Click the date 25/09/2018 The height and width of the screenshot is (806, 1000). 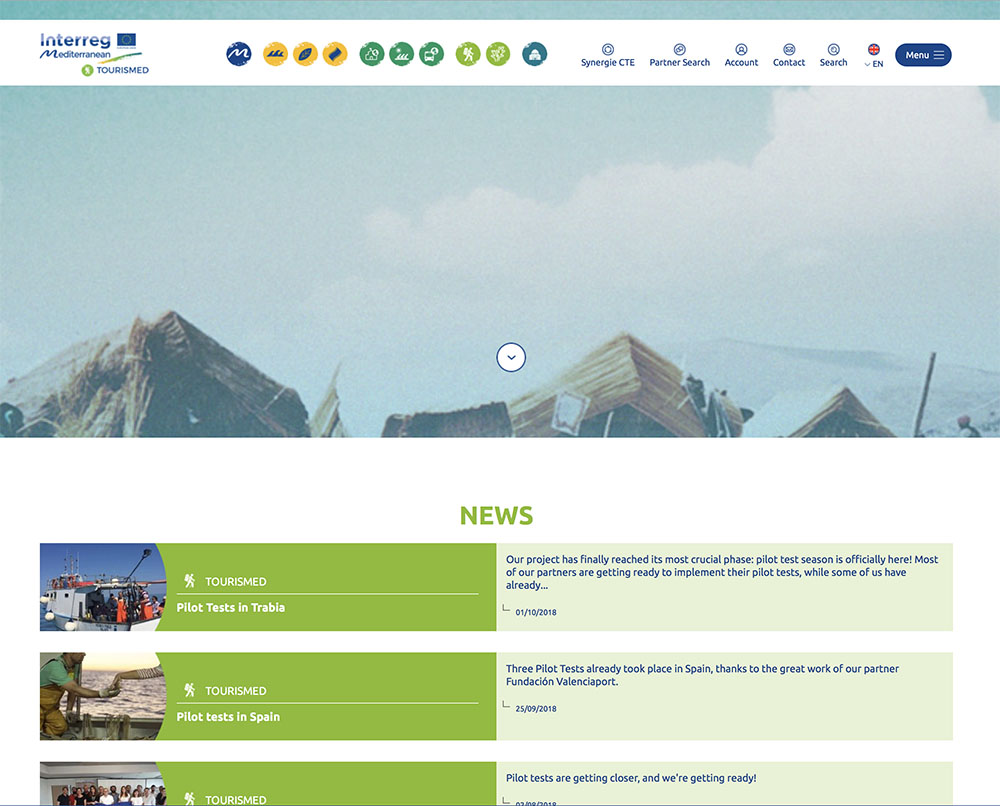(536, 708)
